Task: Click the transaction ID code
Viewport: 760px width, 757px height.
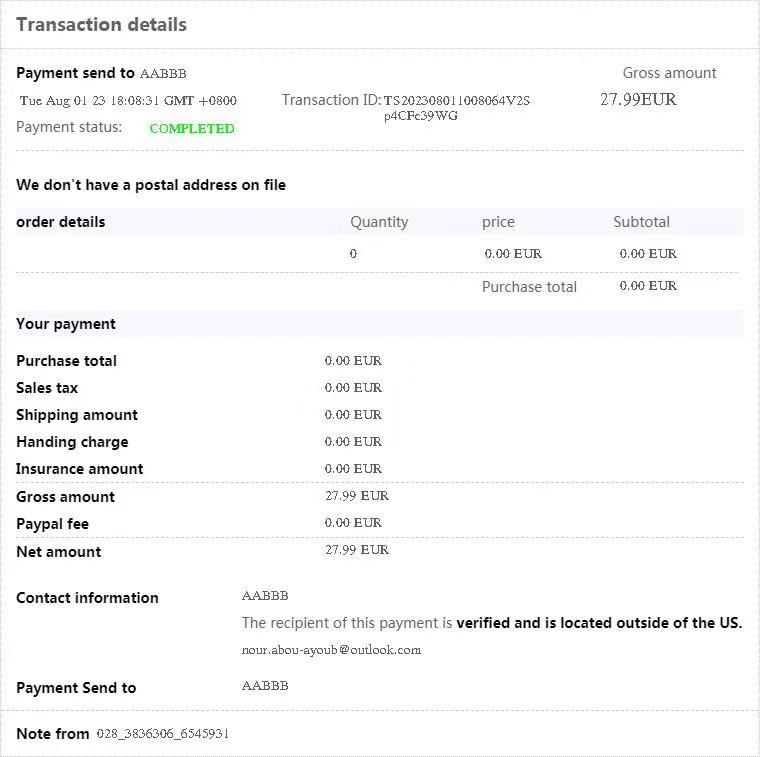Action: pyautogui.click(x=456, y=107)
